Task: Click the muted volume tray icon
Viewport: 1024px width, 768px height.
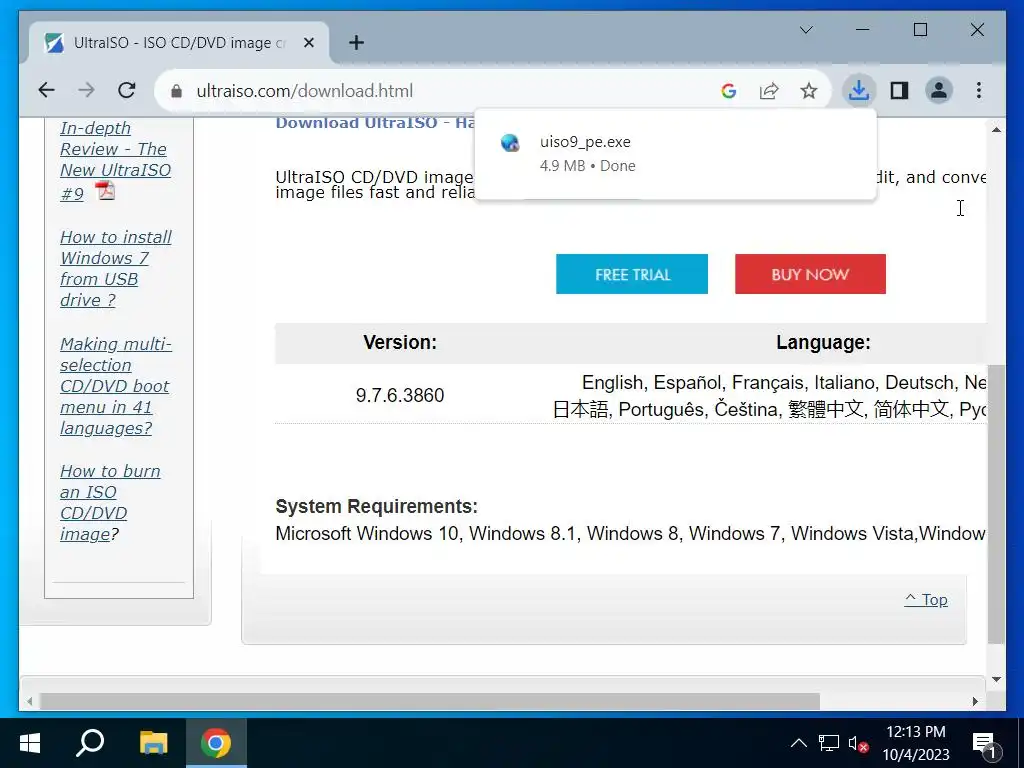Action: [858, 743]
